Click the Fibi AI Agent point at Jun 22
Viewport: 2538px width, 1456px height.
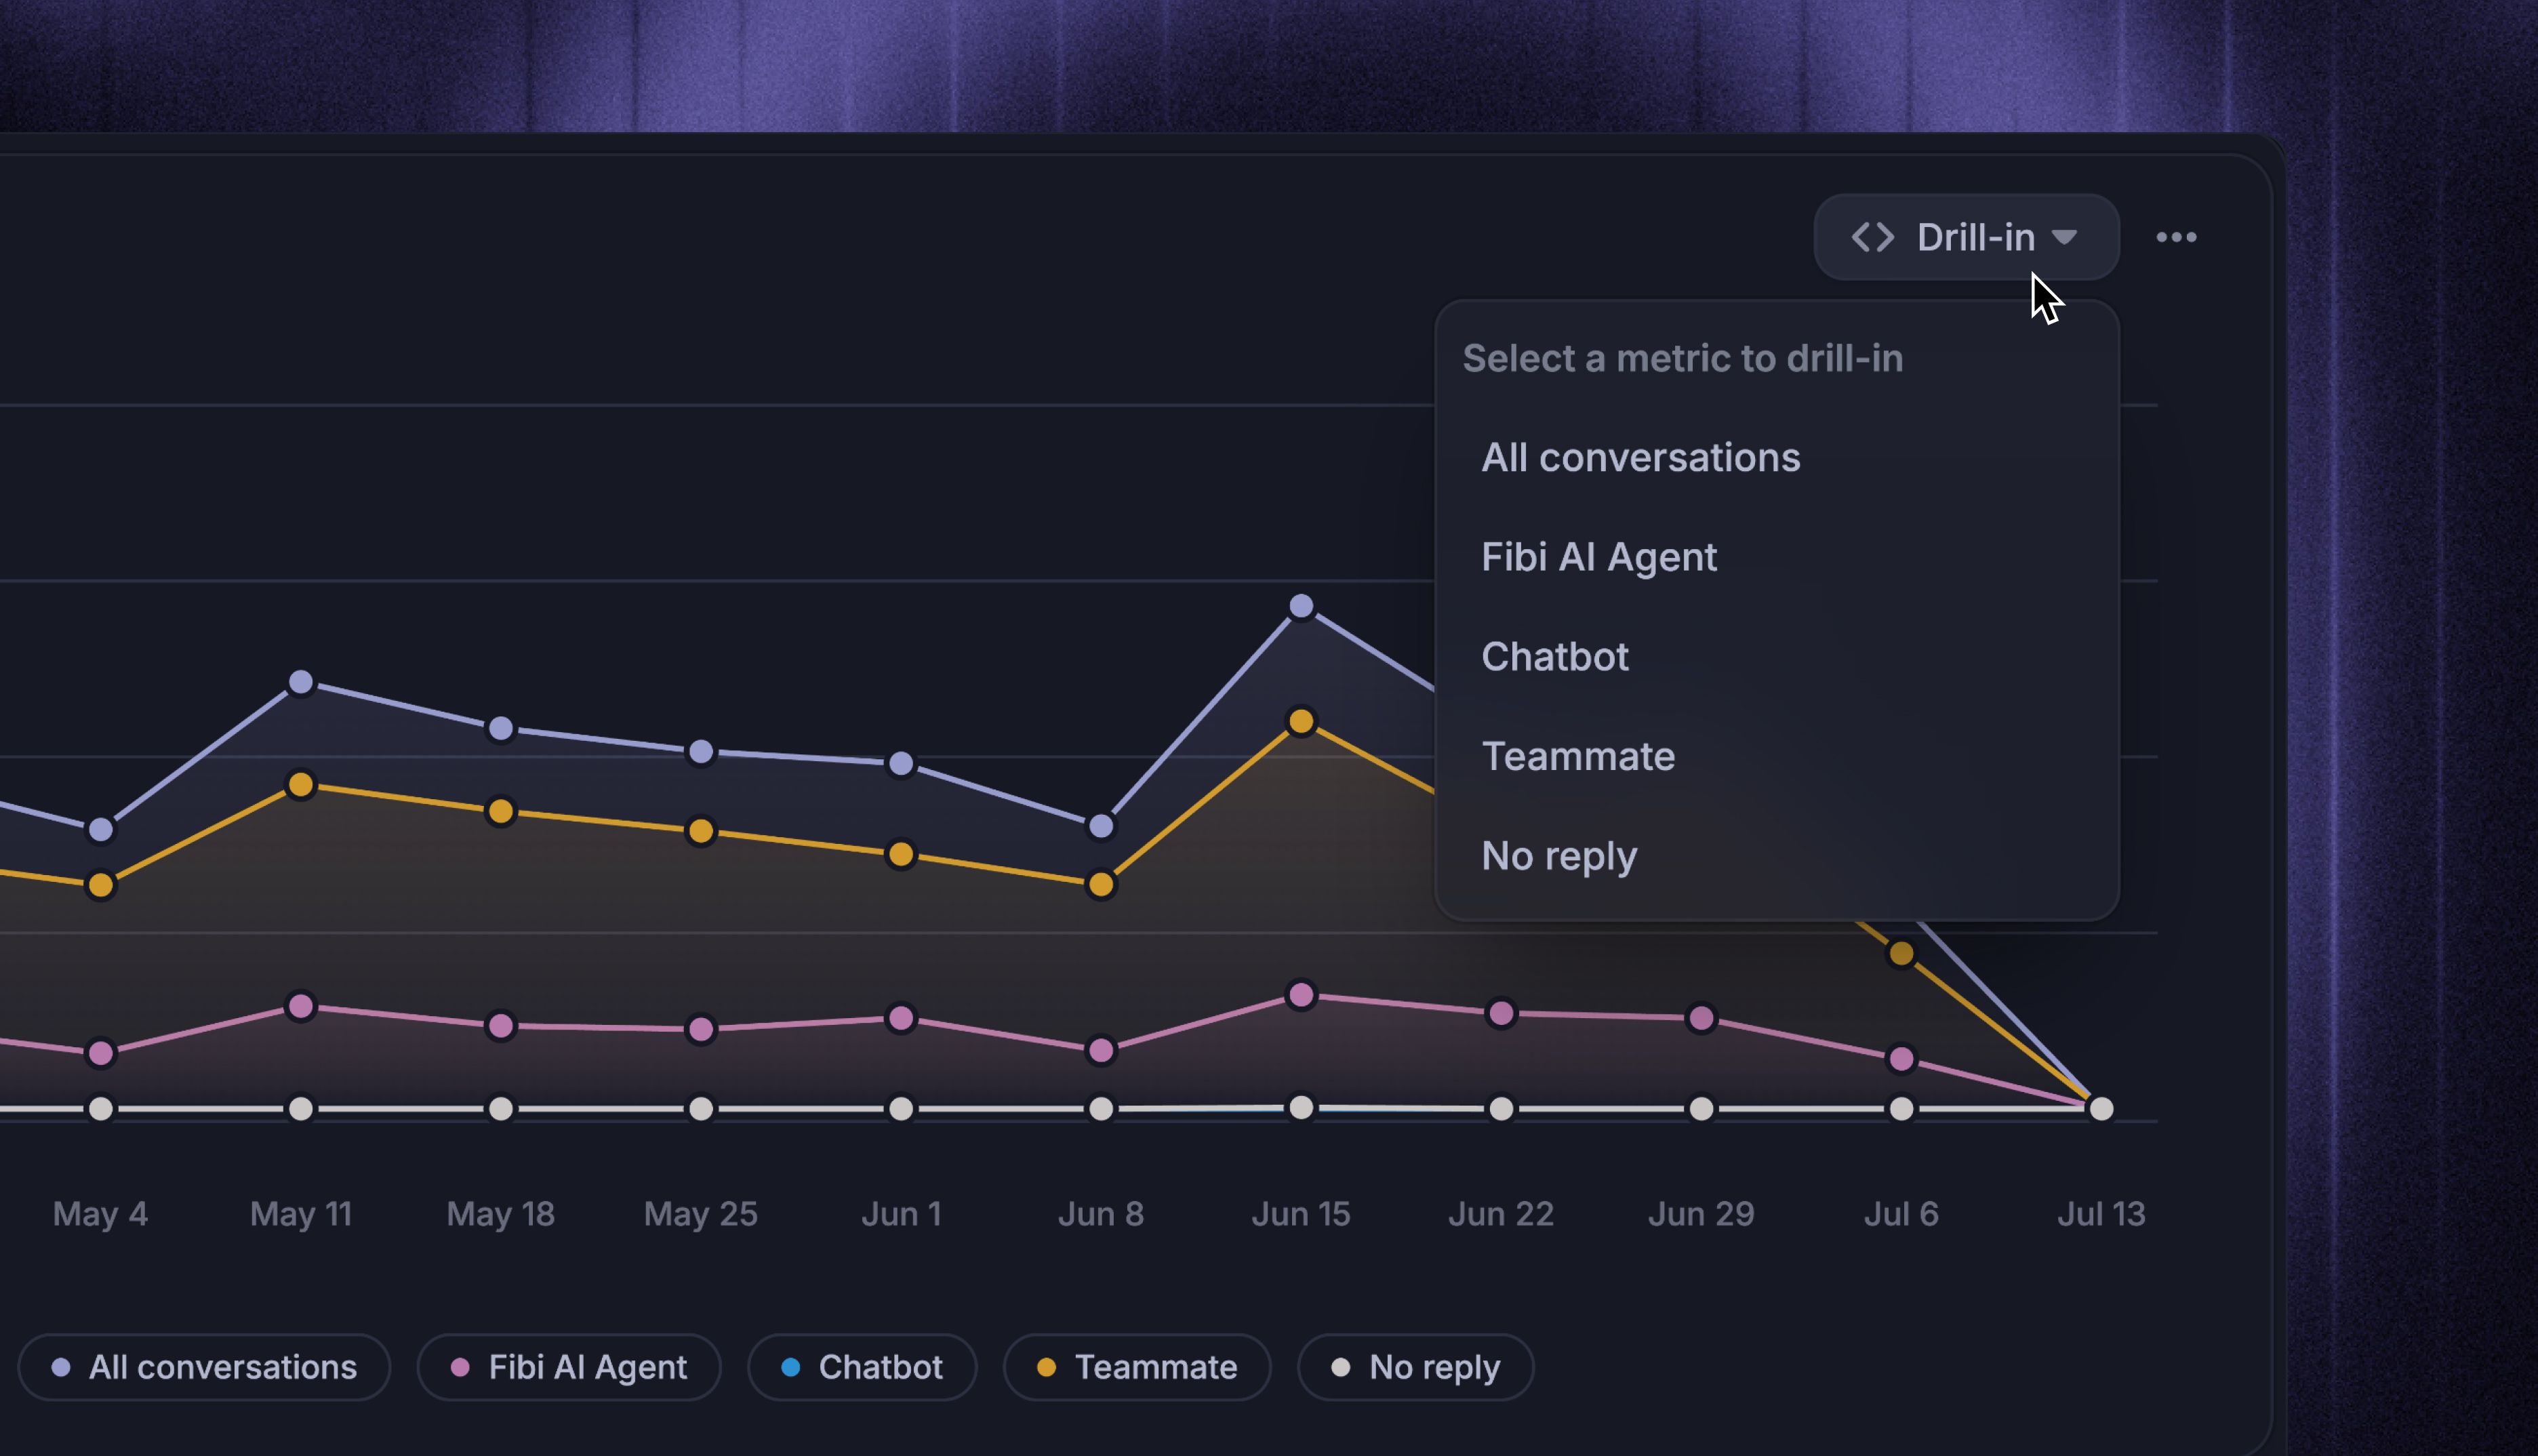(x=1501, y=1013)
